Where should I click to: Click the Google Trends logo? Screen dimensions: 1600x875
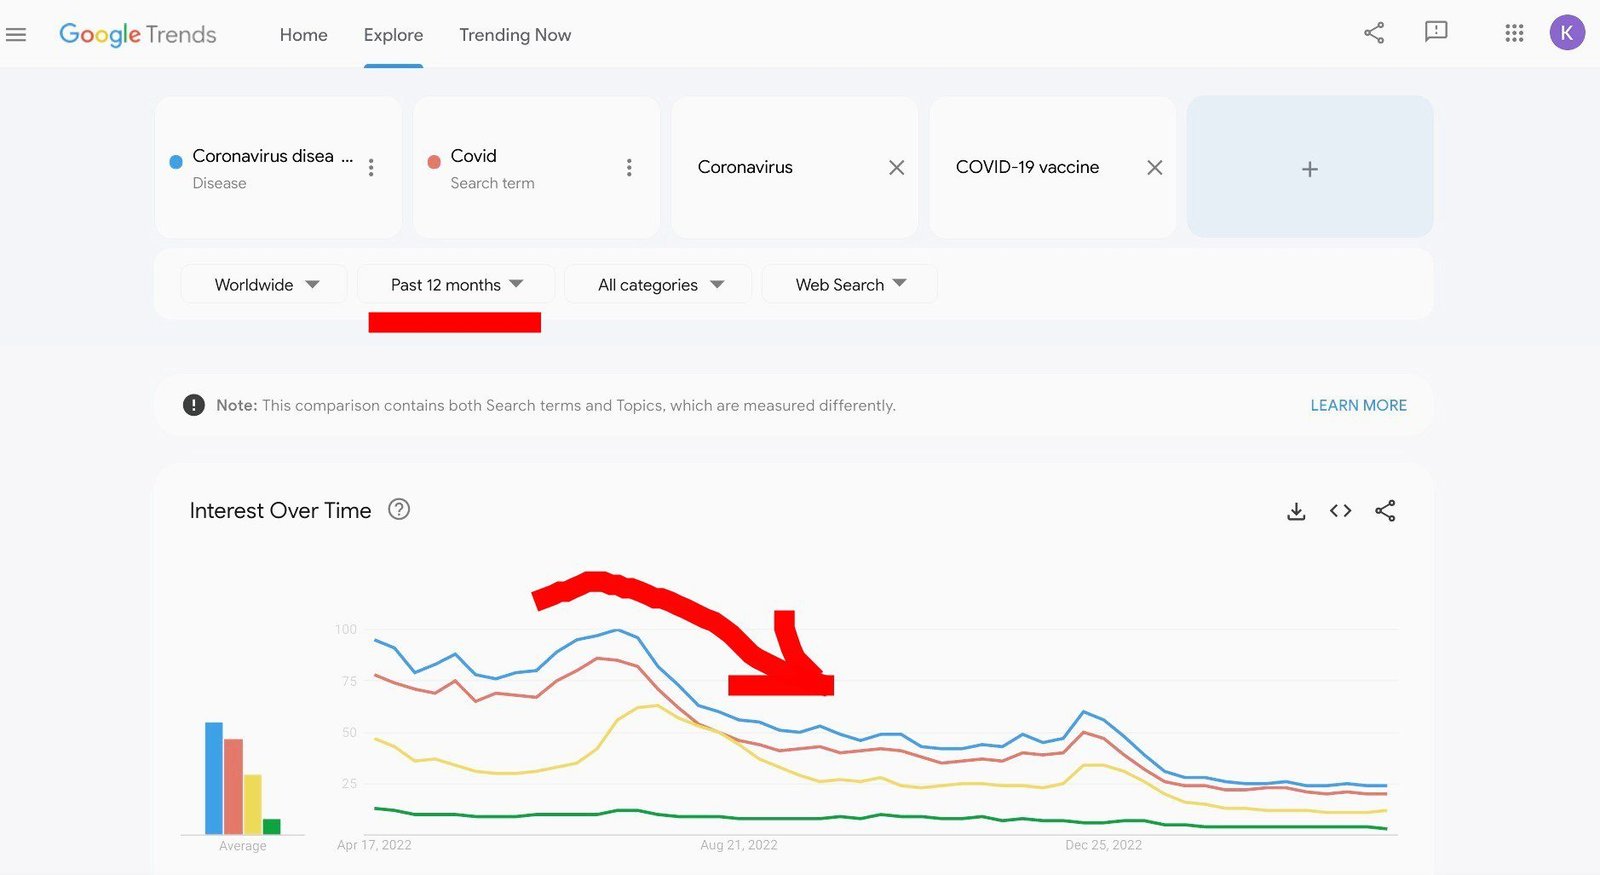[x=138, y=34]
